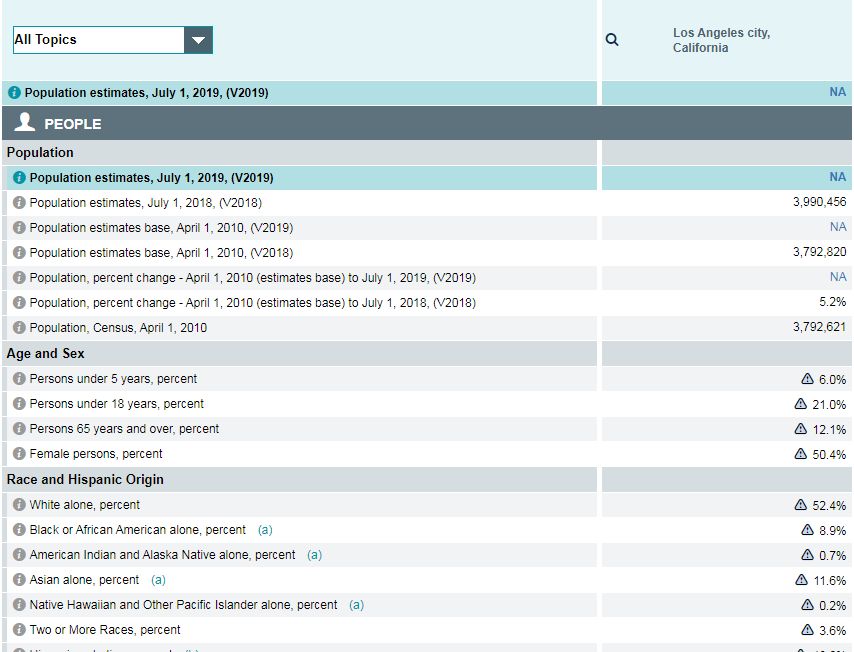Click info icon beside White alone, percent
The width and height of the screenshot is (854, 652).
click(x=19, y=505)
